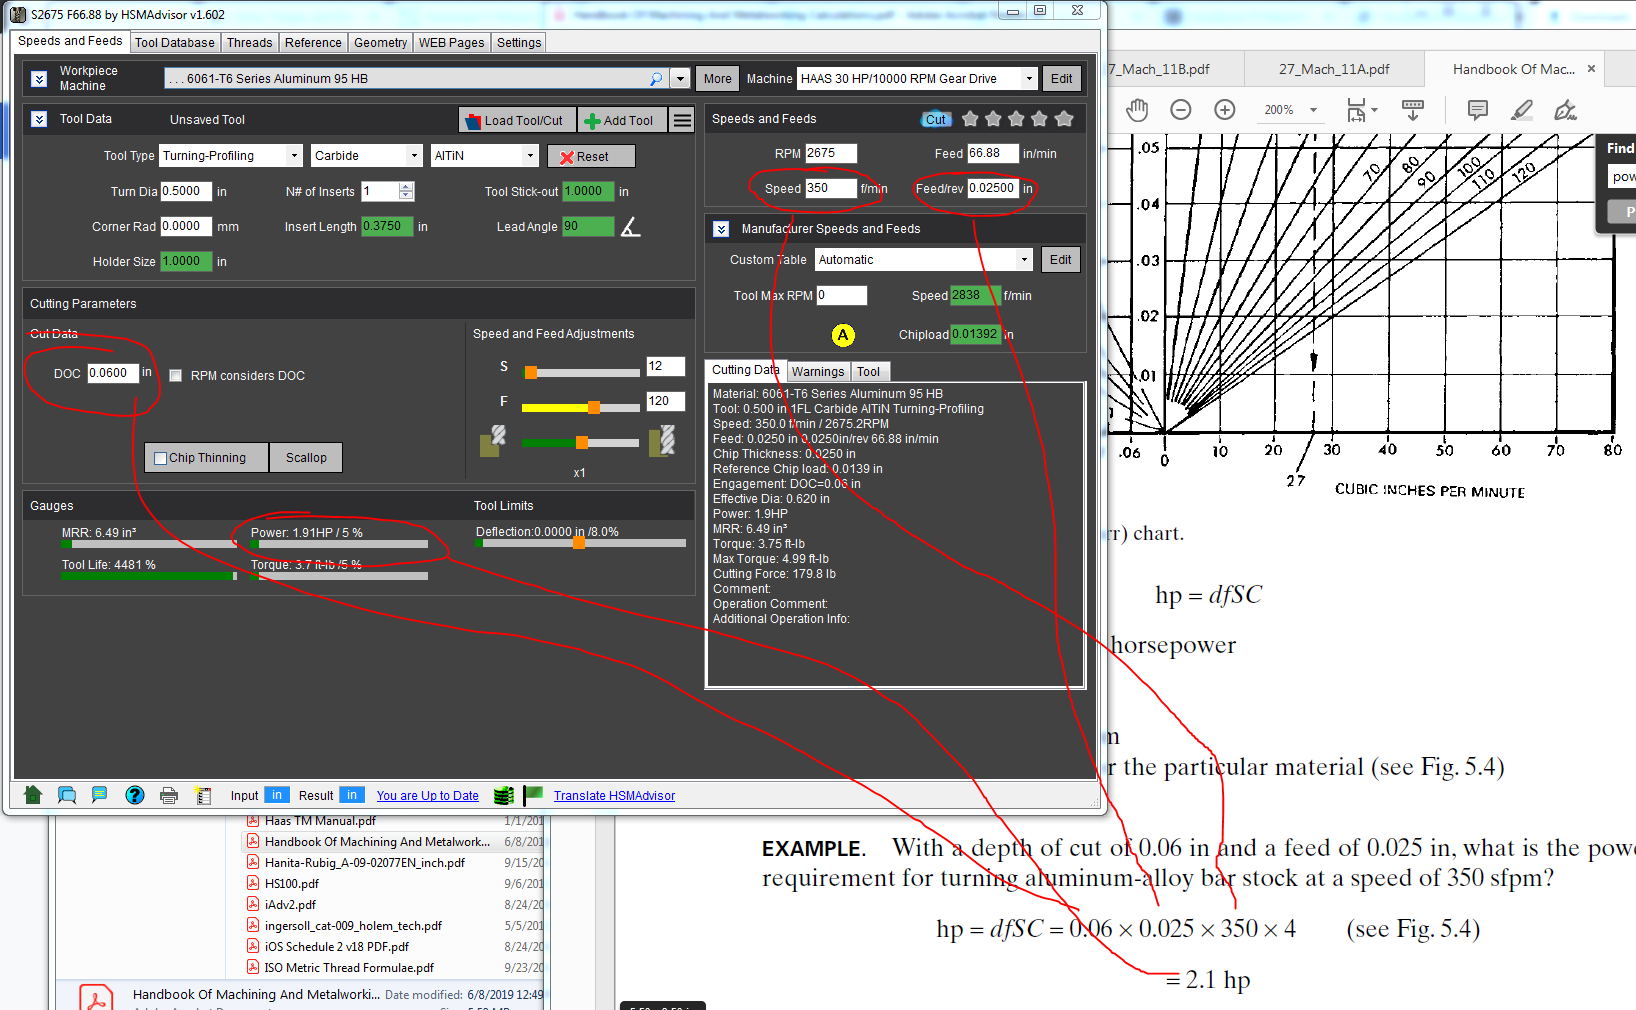Zoom in with plus icon in PDF viewer
Screen dimensions: 1636x1010
[x=1225, y=110]
